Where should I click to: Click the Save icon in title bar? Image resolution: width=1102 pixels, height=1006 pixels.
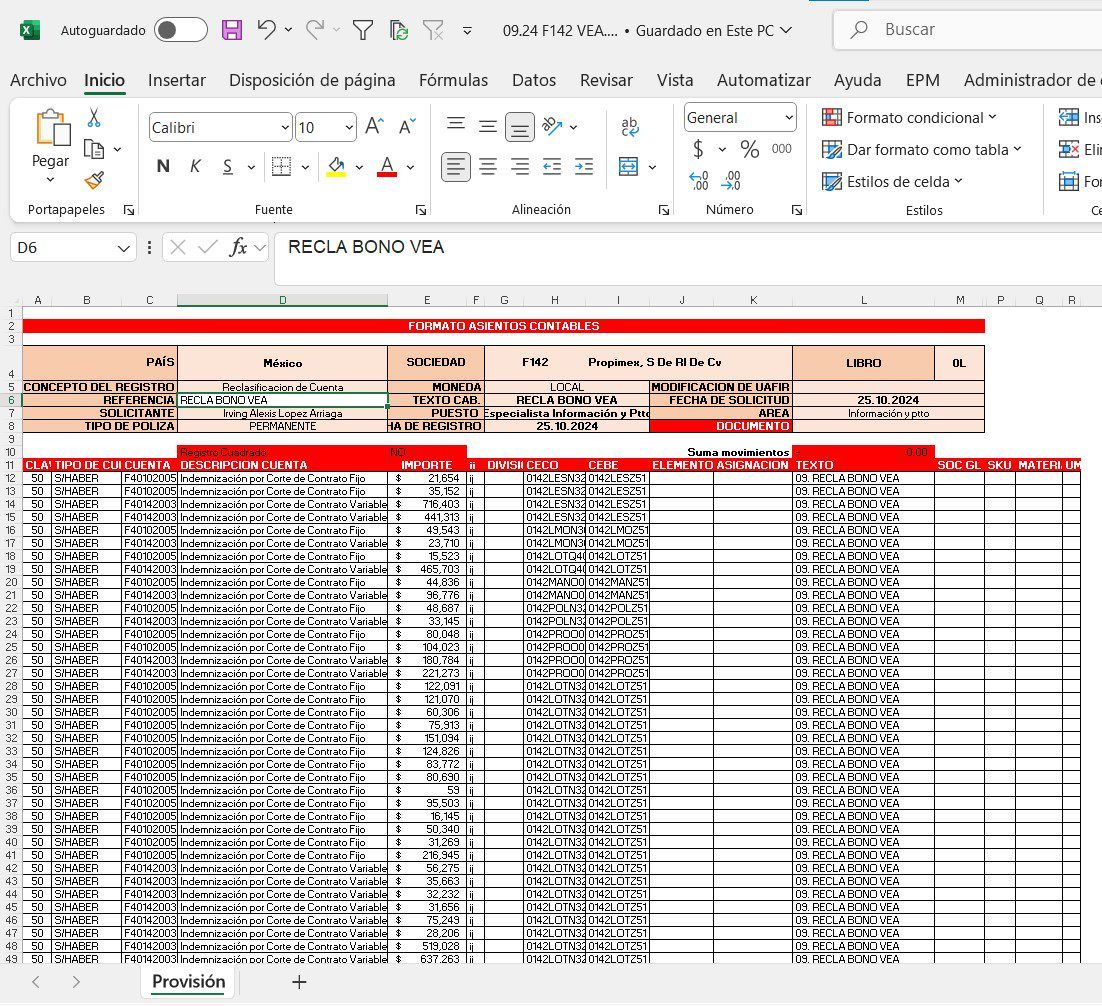coord(232,30)
